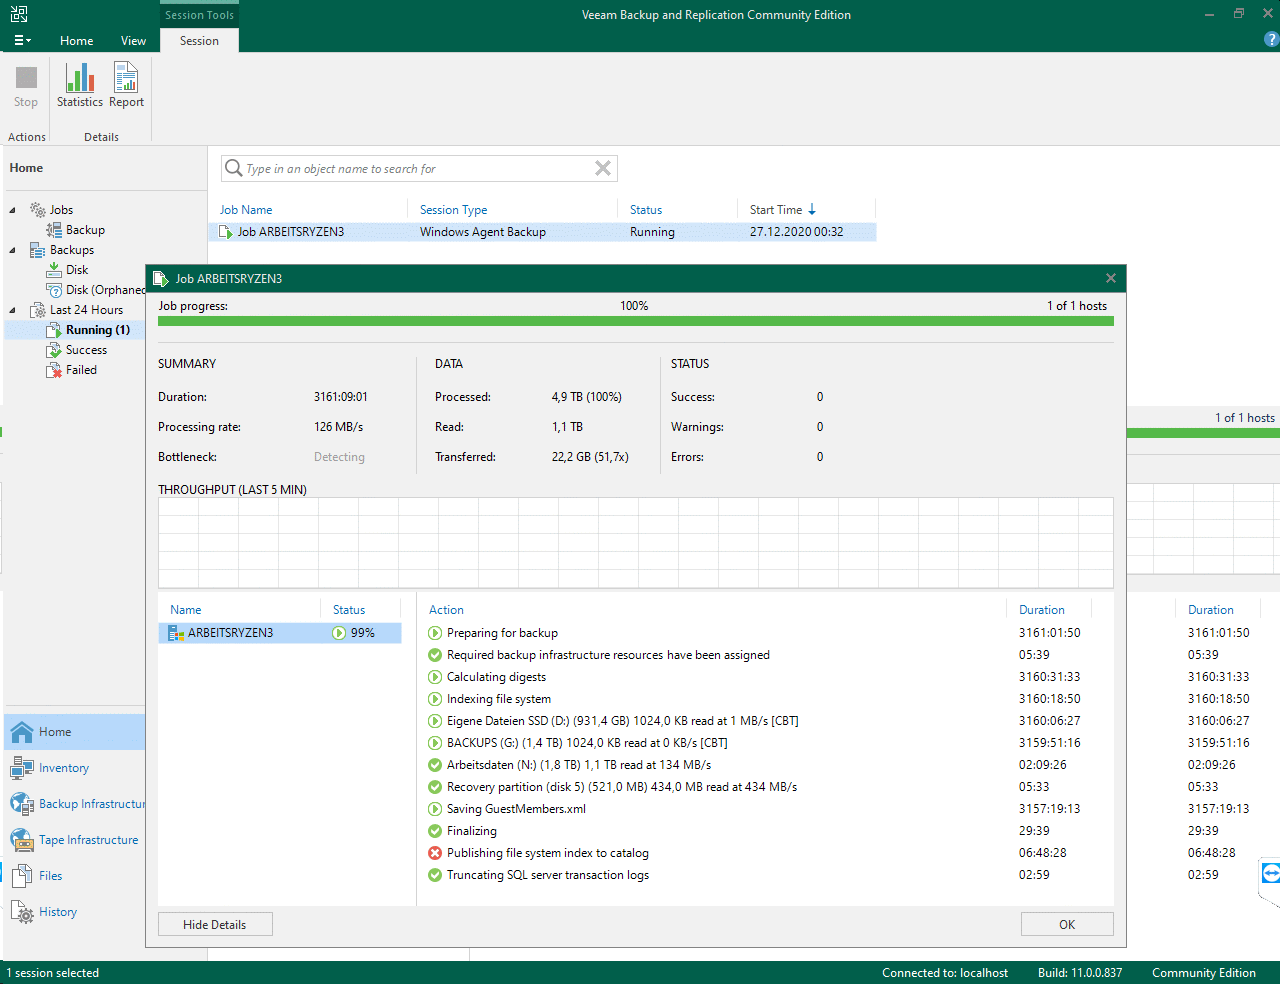Click the OK button
The image size is (1280, 984).
tap(1067, 924)
